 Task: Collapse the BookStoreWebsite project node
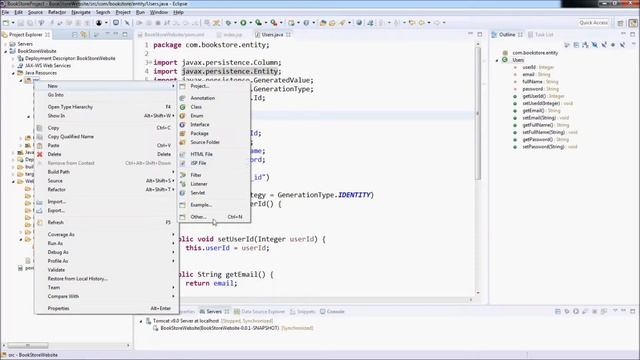(6, 51)
